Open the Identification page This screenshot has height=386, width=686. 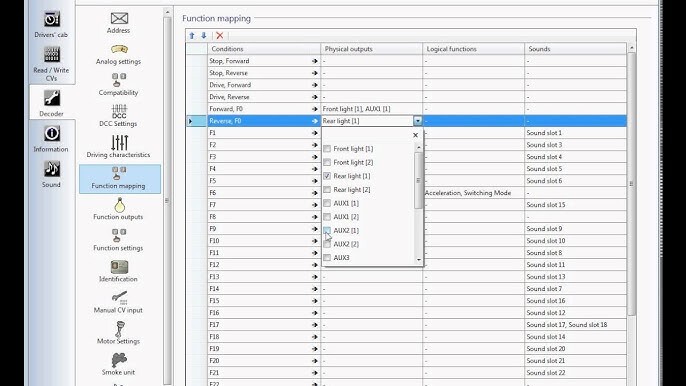pos(119,271)
